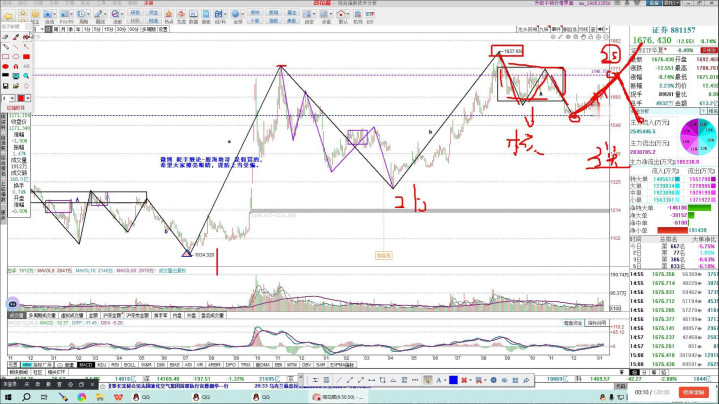
Task: Click the red diamond icon in the palette
Action: 26,86
